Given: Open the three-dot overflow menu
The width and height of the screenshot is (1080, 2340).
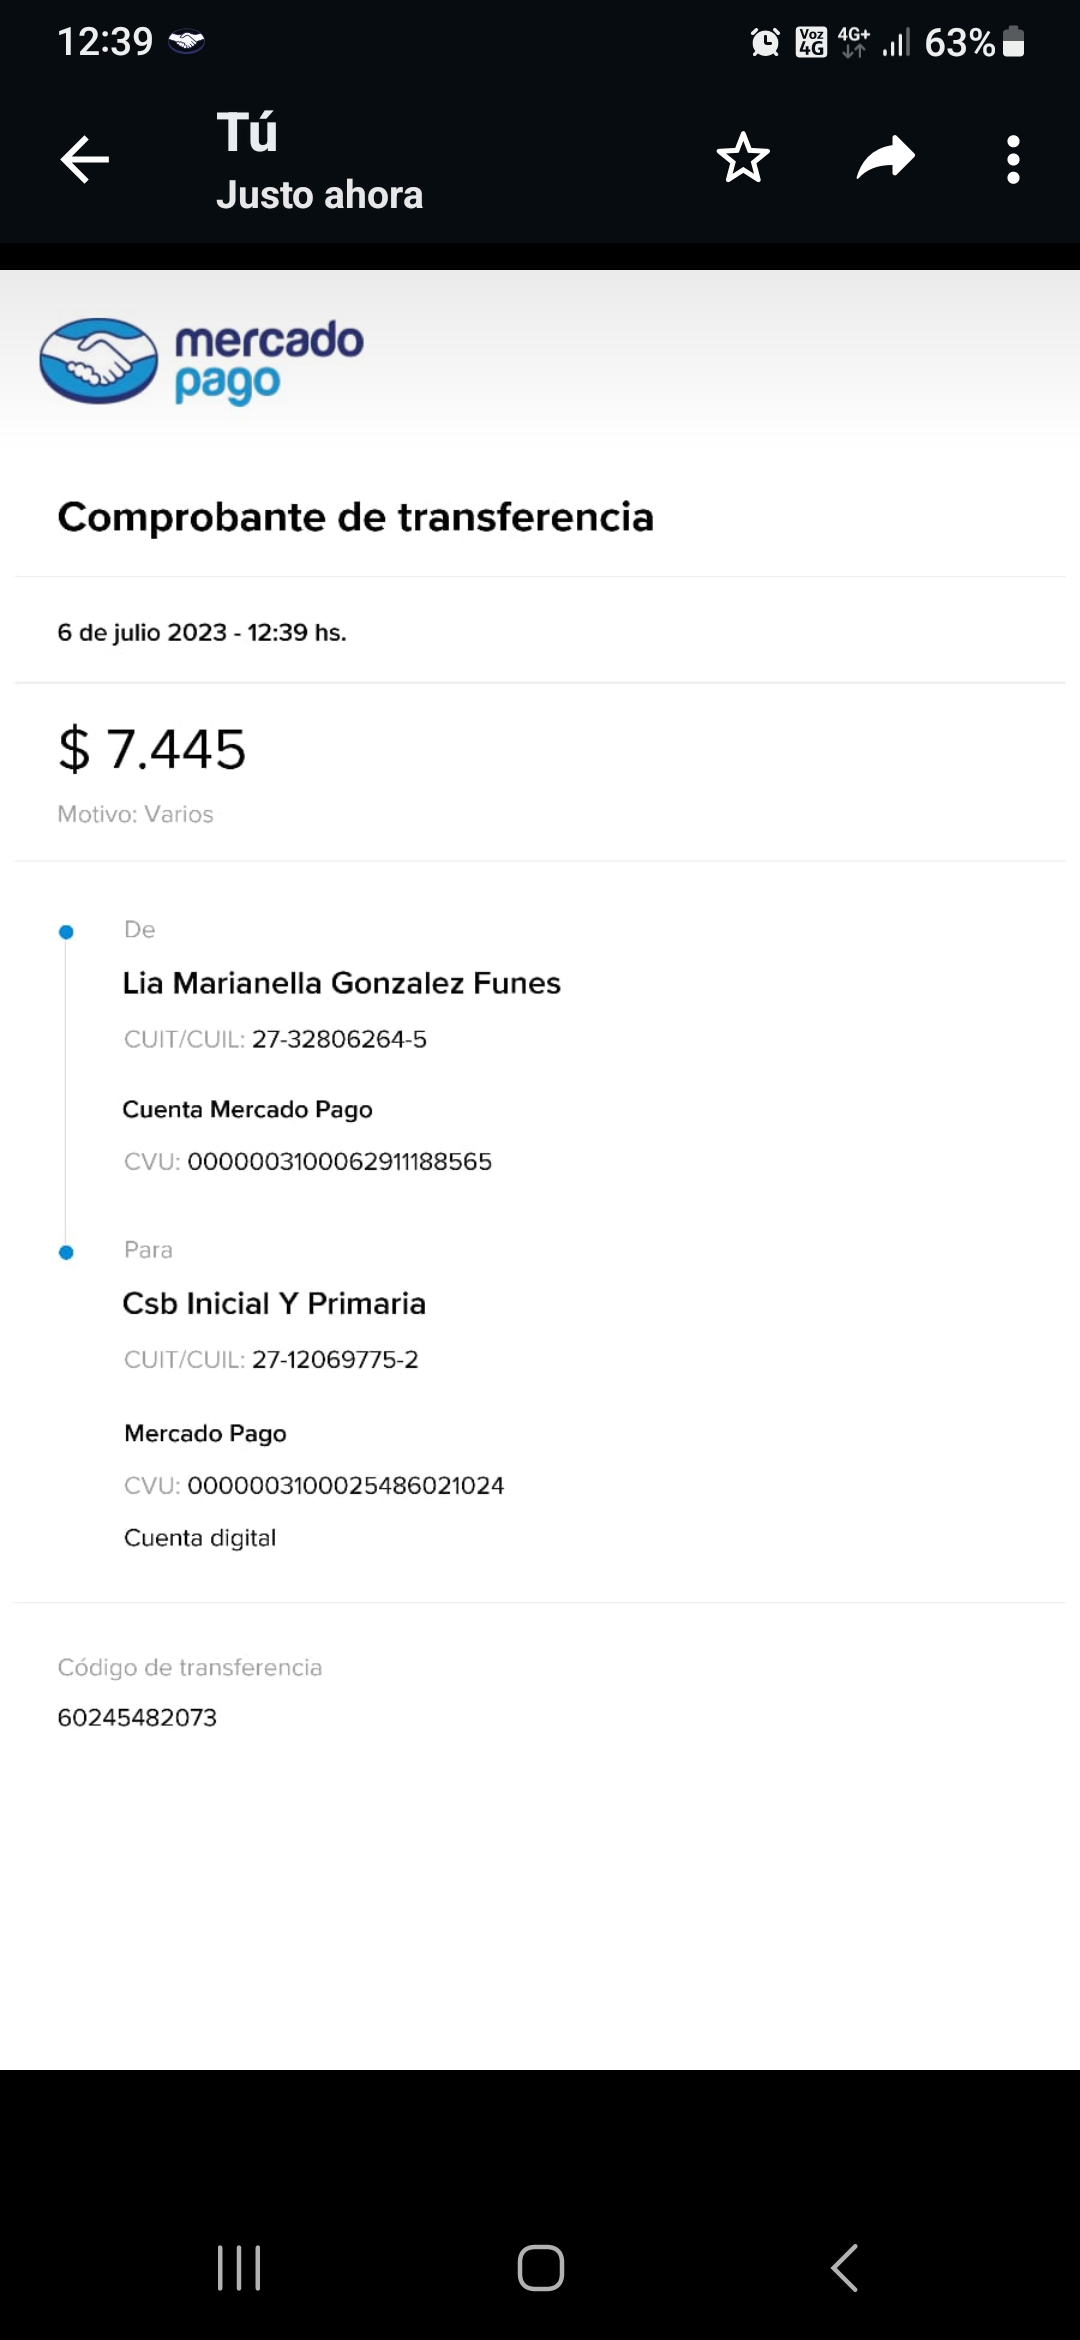Looking at the screenshot, I should pos(1013,160).
